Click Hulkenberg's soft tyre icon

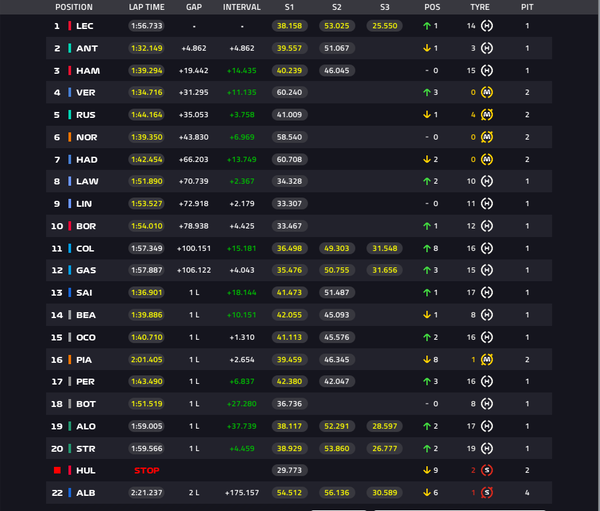[486, 470]
